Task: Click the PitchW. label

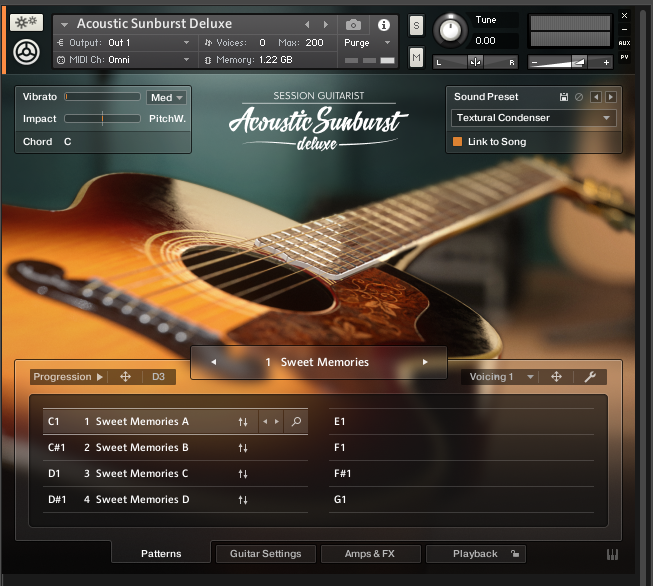Action: pyautogui.click(x=167, y=119)
